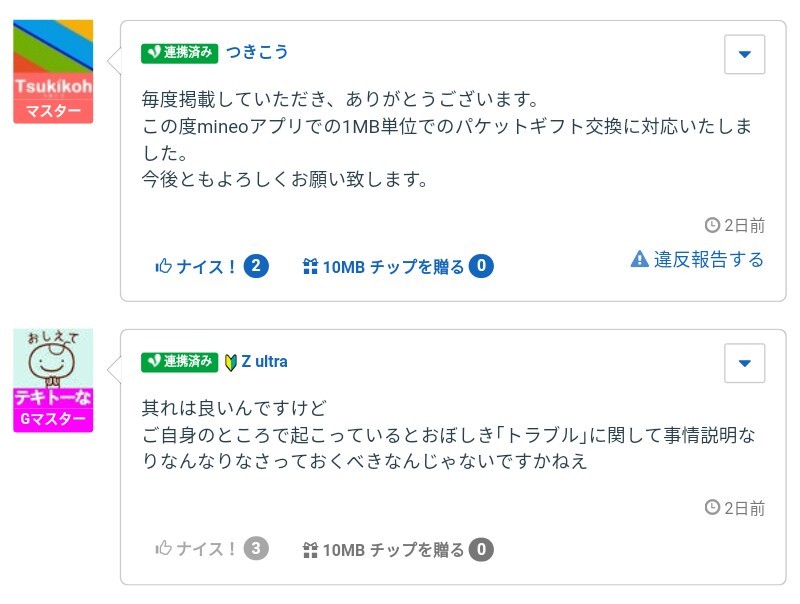Click 2日前 timestamp on つきこう comment
The width and height of the screenshot is (800, 604).
pyautogui.click(x=735, y=225)
